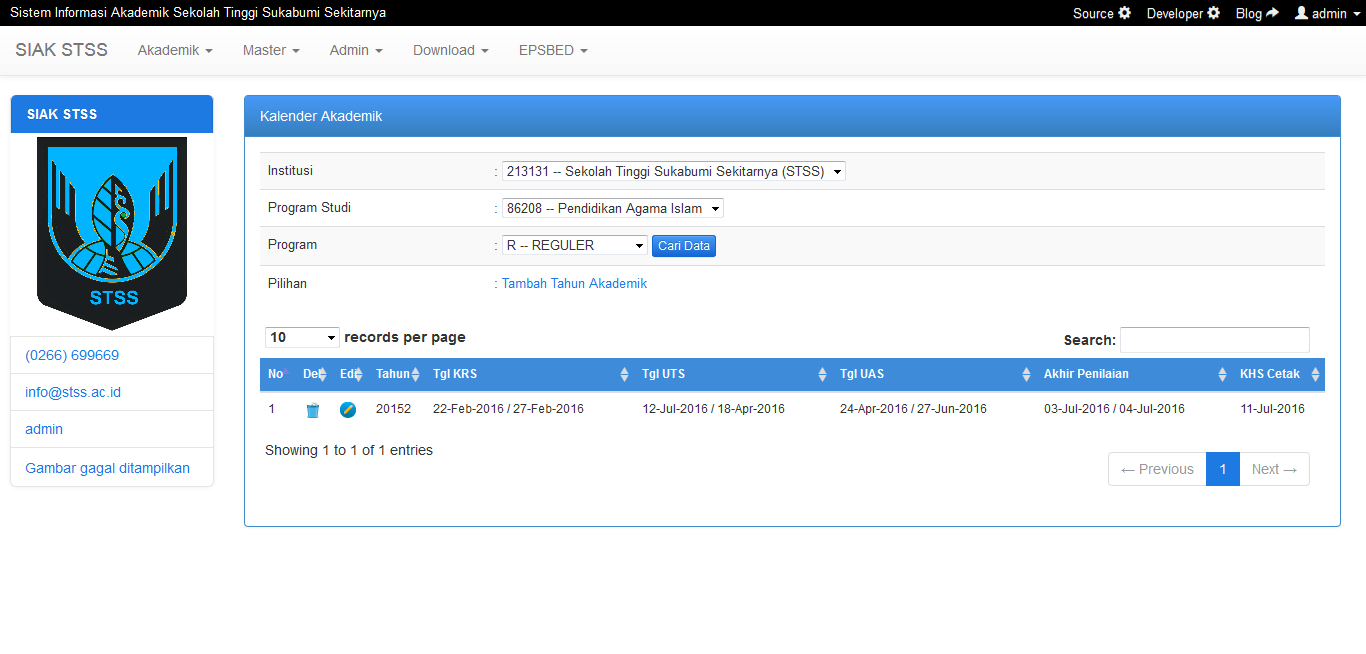
Task: Open the Program dropdown showing R -- REGULER
Action: [x=574, y=244]
